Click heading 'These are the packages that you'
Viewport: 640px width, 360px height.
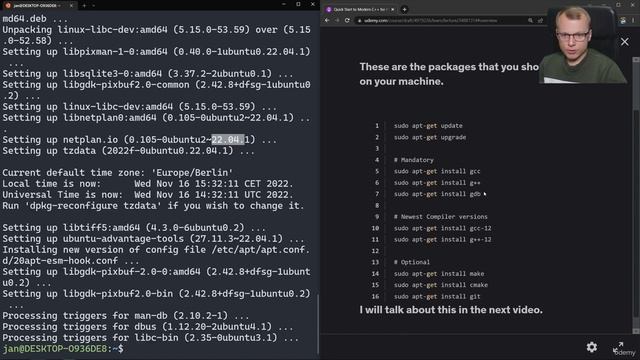click(449, 67)
